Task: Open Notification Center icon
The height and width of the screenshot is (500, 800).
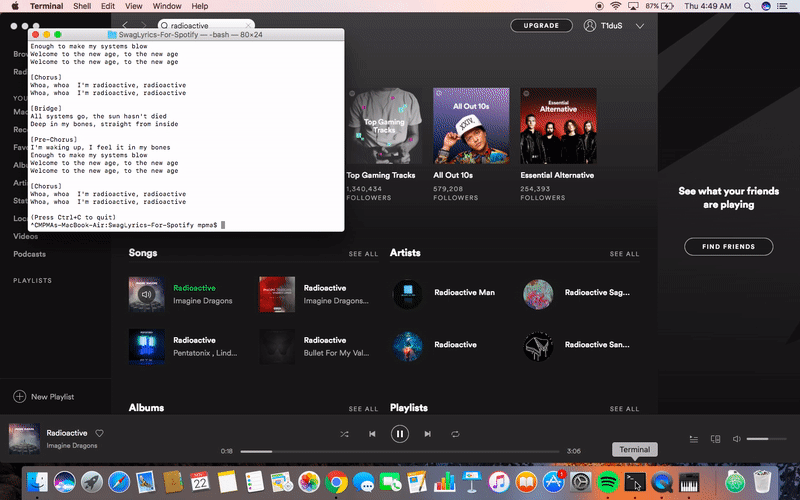Action: click(x=782, y=6)
